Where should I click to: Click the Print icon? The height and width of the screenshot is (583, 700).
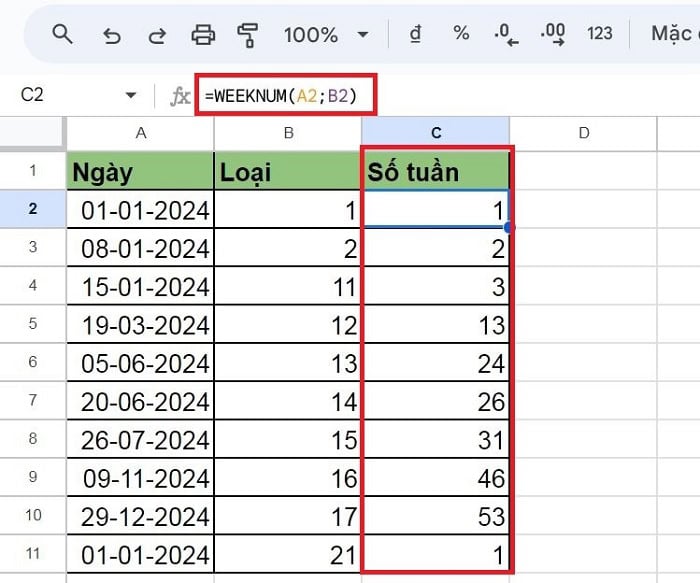tap(203, 35)
